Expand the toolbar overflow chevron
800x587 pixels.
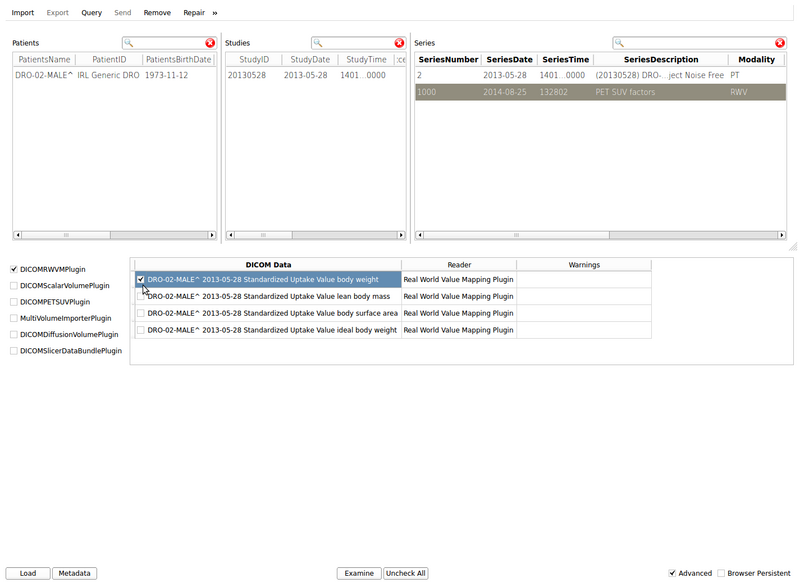(x=214, y=13)
